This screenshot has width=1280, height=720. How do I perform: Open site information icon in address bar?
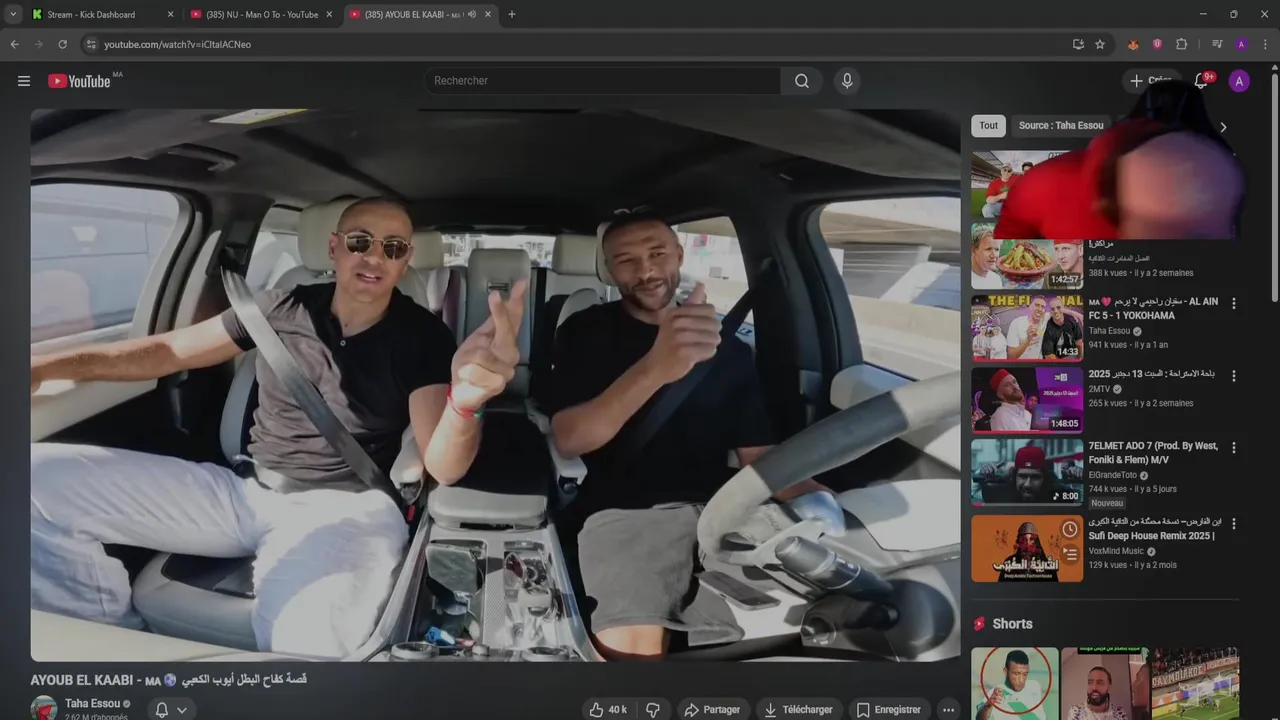pyautogui.click(x=91, y=44)
